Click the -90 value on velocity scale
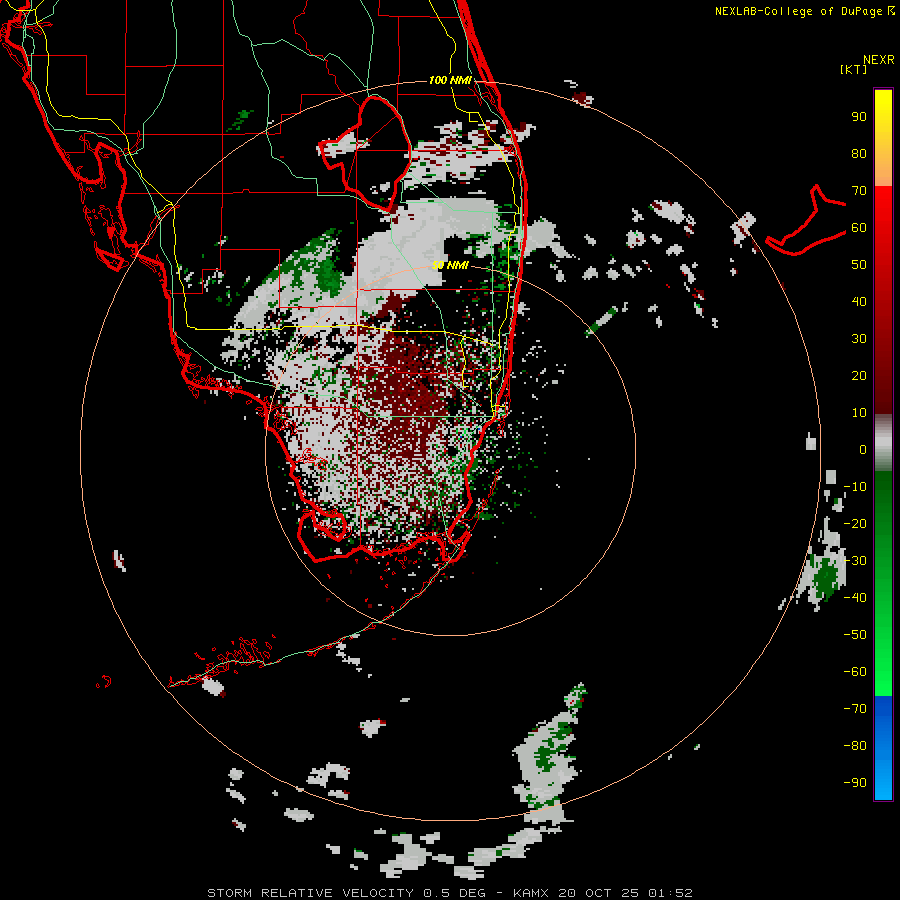Screen dimensions: 900x900 click(x=855, y=783)
